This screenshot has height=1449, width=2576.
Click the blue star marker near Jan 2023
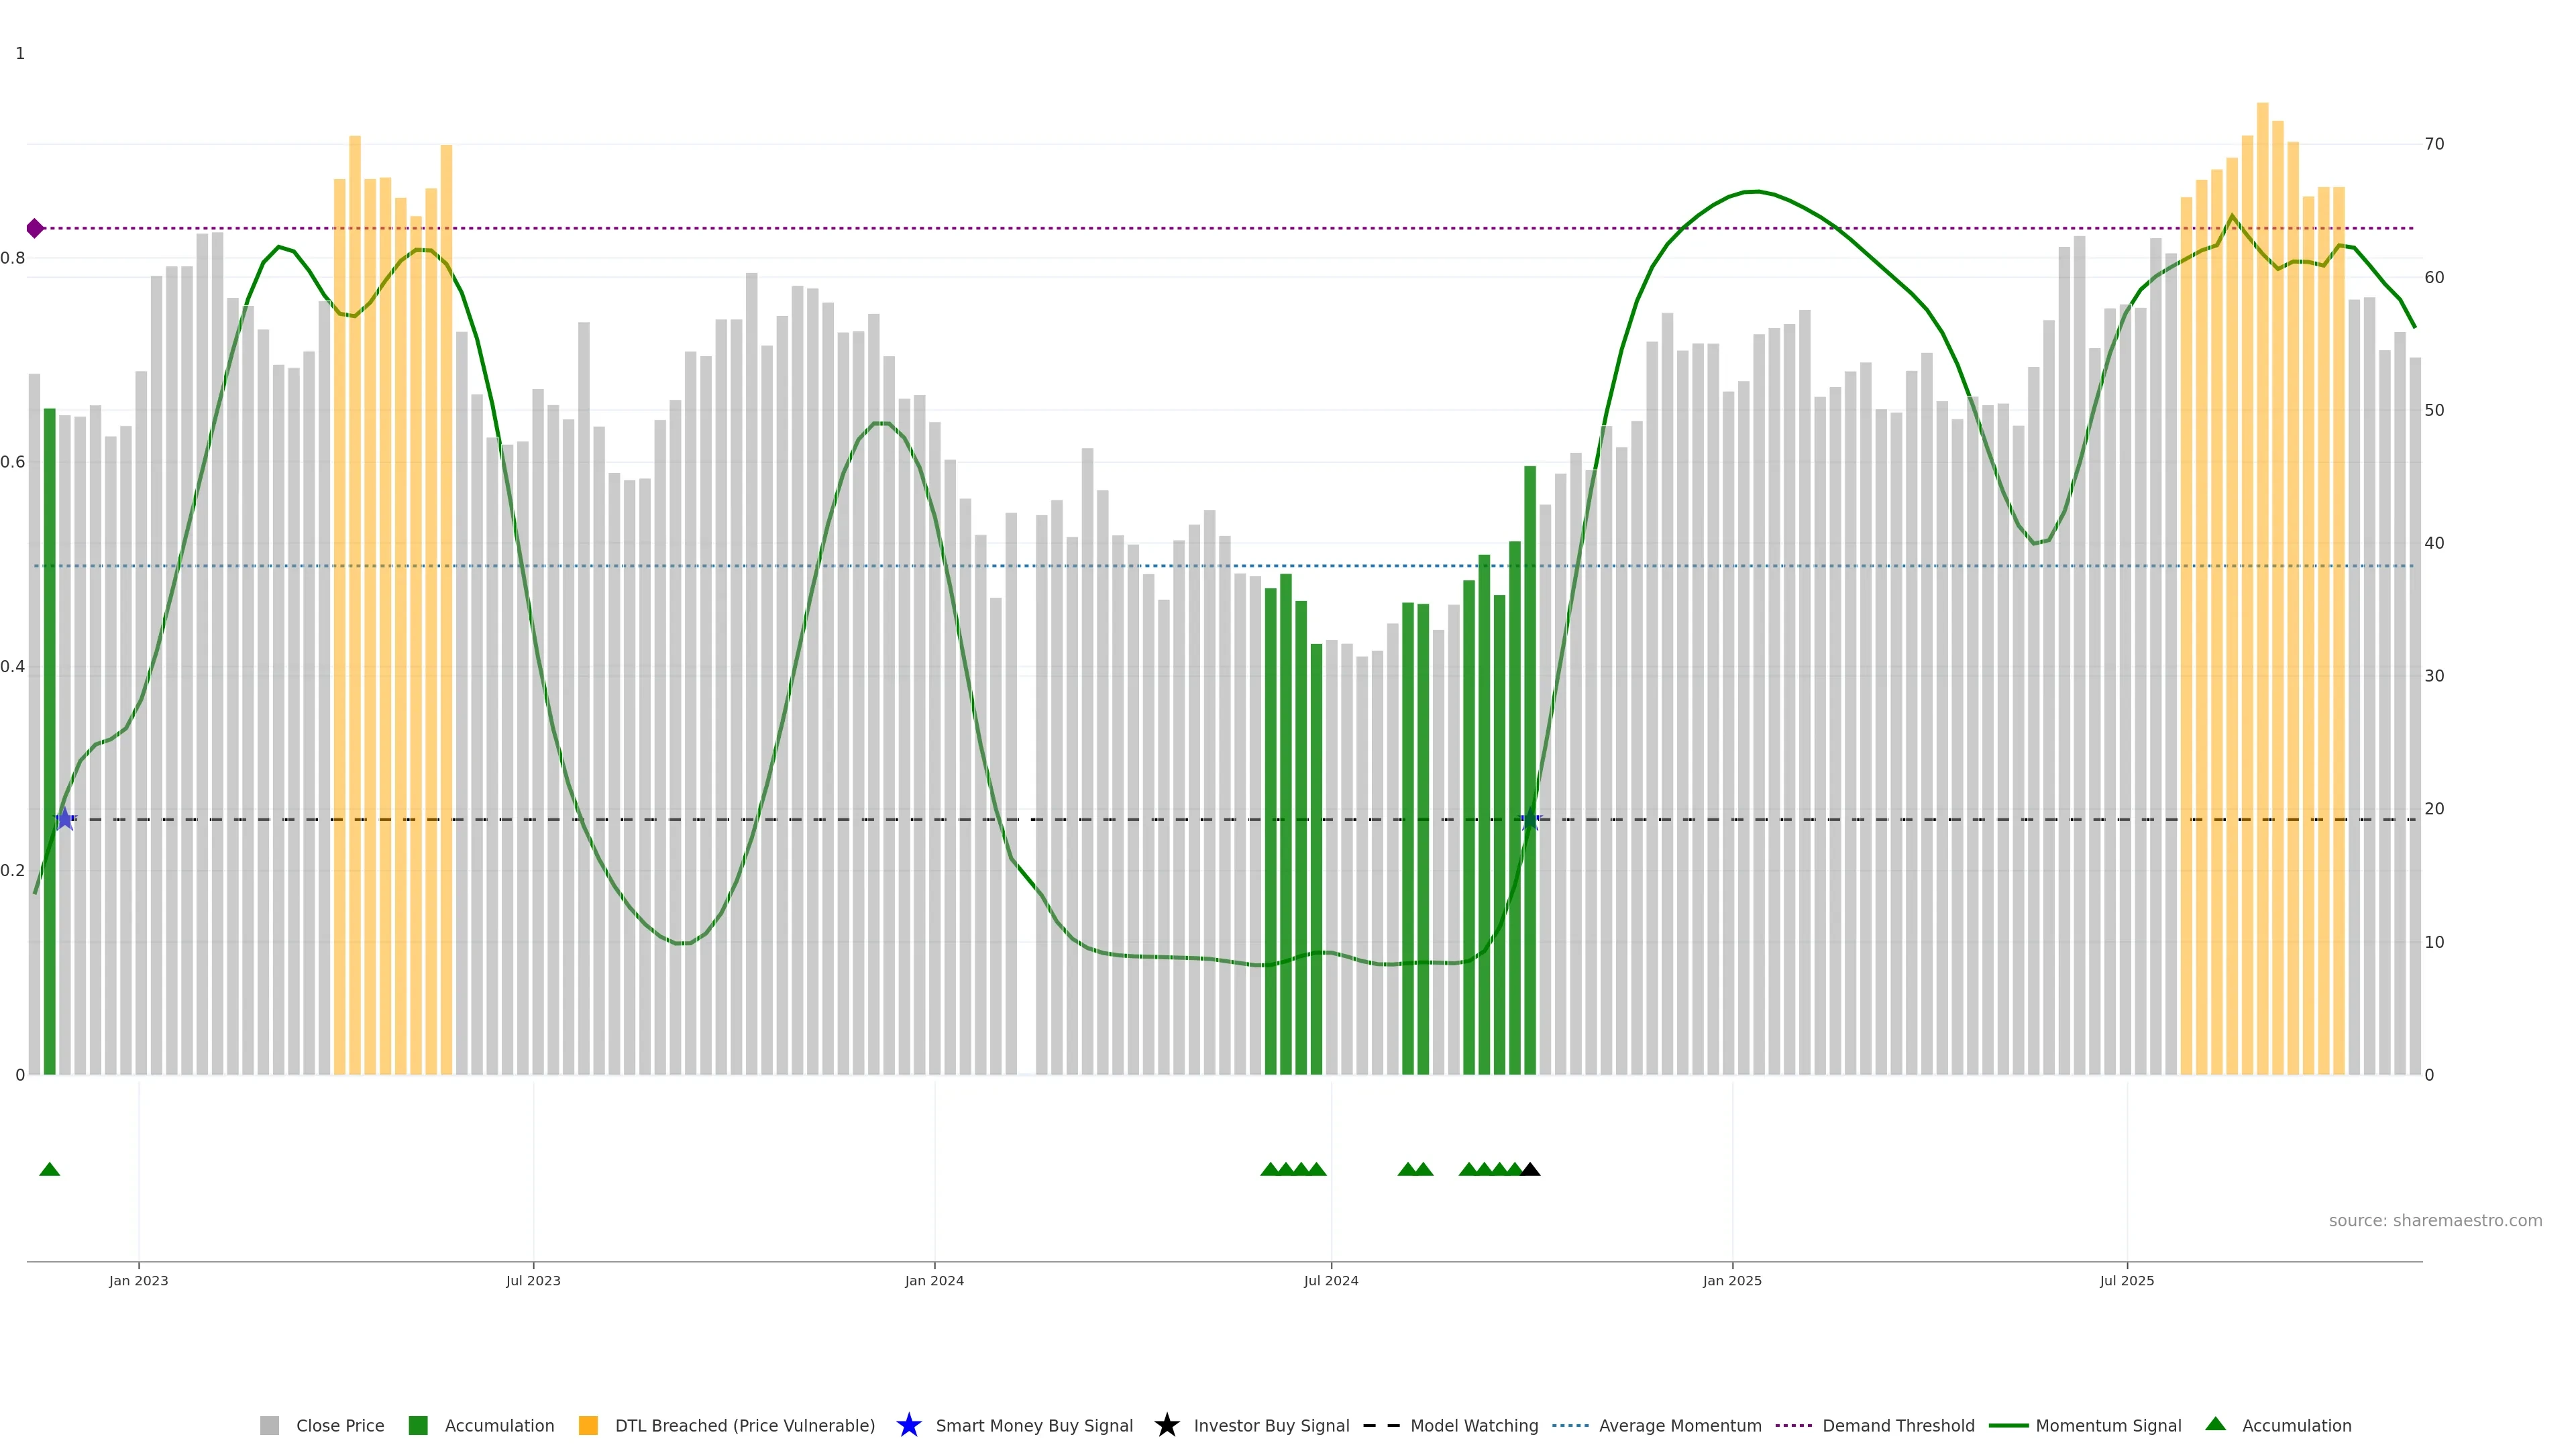coord(65,819)
